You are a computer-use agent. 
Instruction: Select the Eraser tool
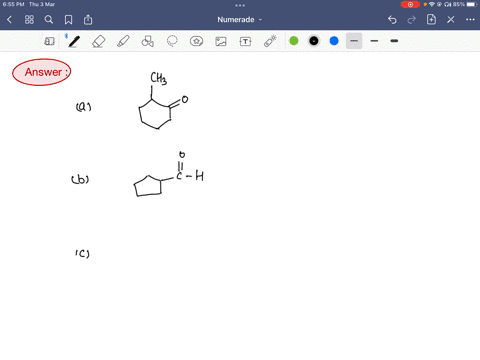coord(99,41)
